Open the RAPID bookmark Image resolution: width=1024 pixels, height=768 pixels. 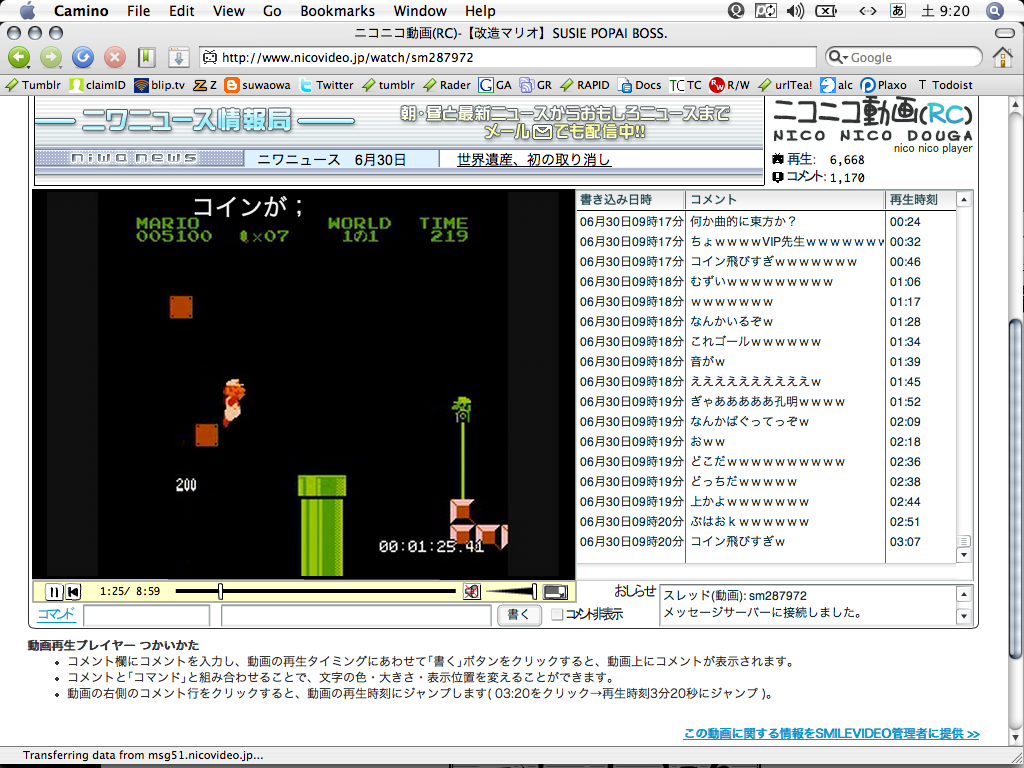[x=585, y=85]
